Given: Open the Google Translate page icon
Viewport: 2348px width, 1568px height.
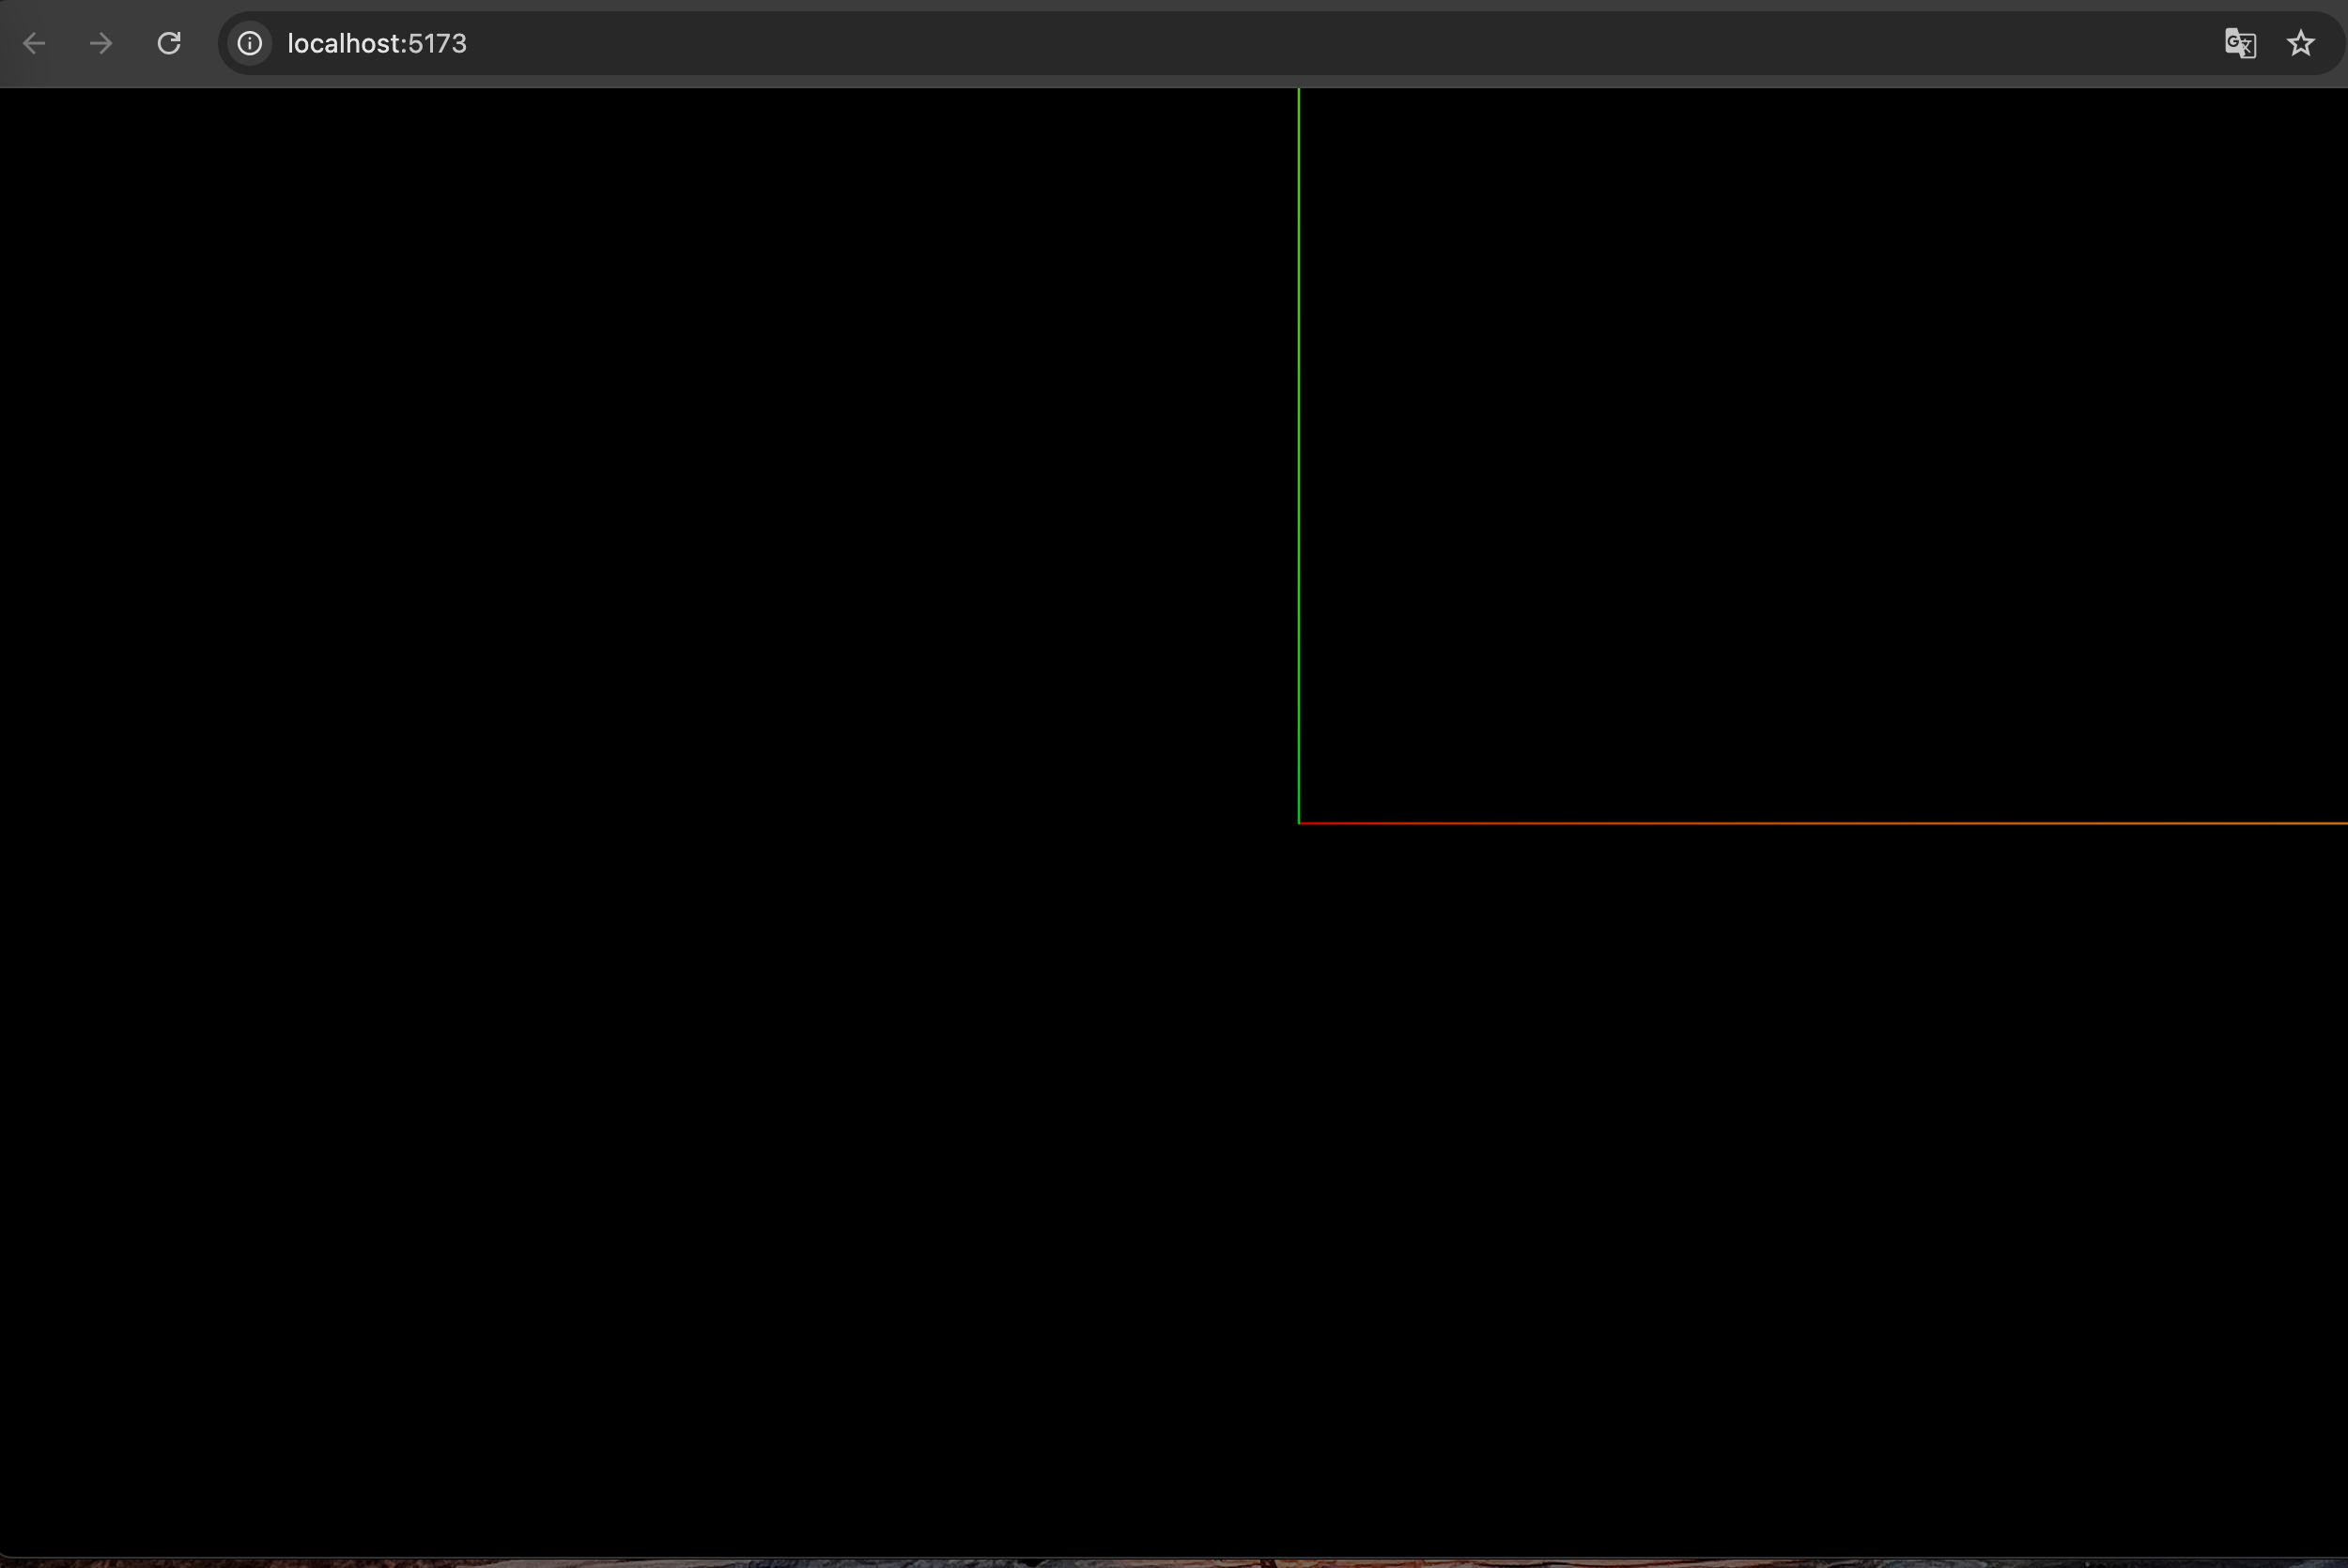Looking at the screenshot, I should [2239, 43].
